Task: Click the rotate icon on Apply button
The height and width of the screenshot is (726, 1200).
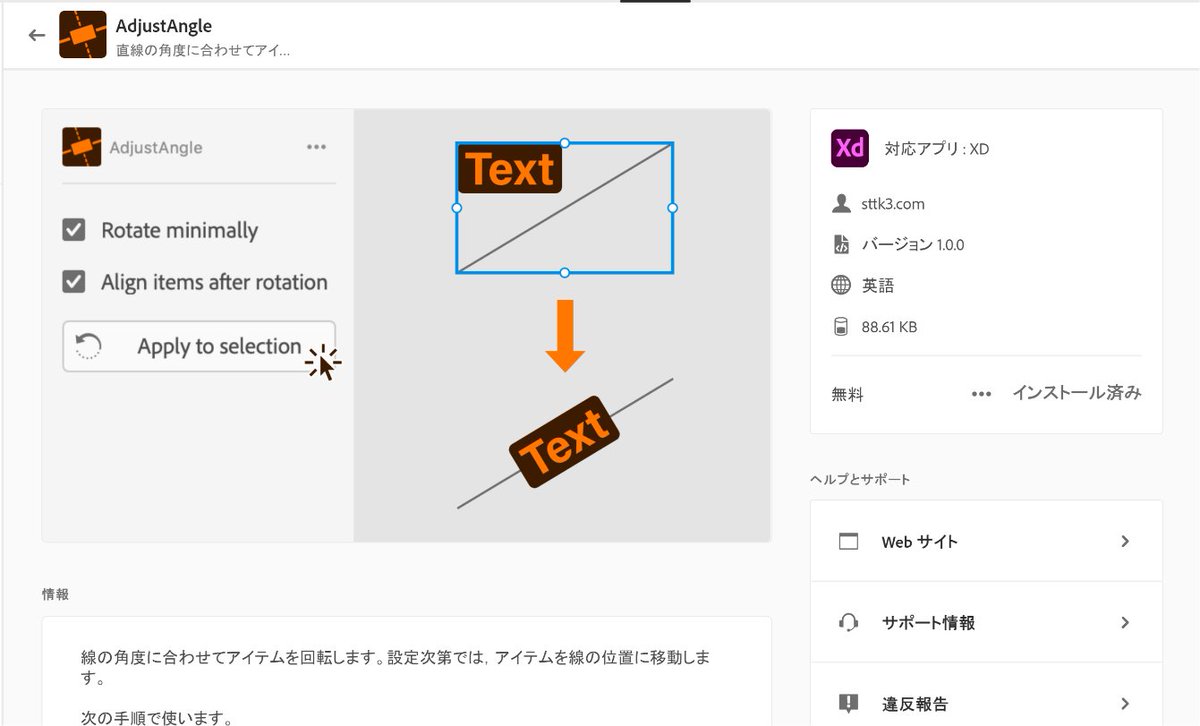Action: [89, 347]
